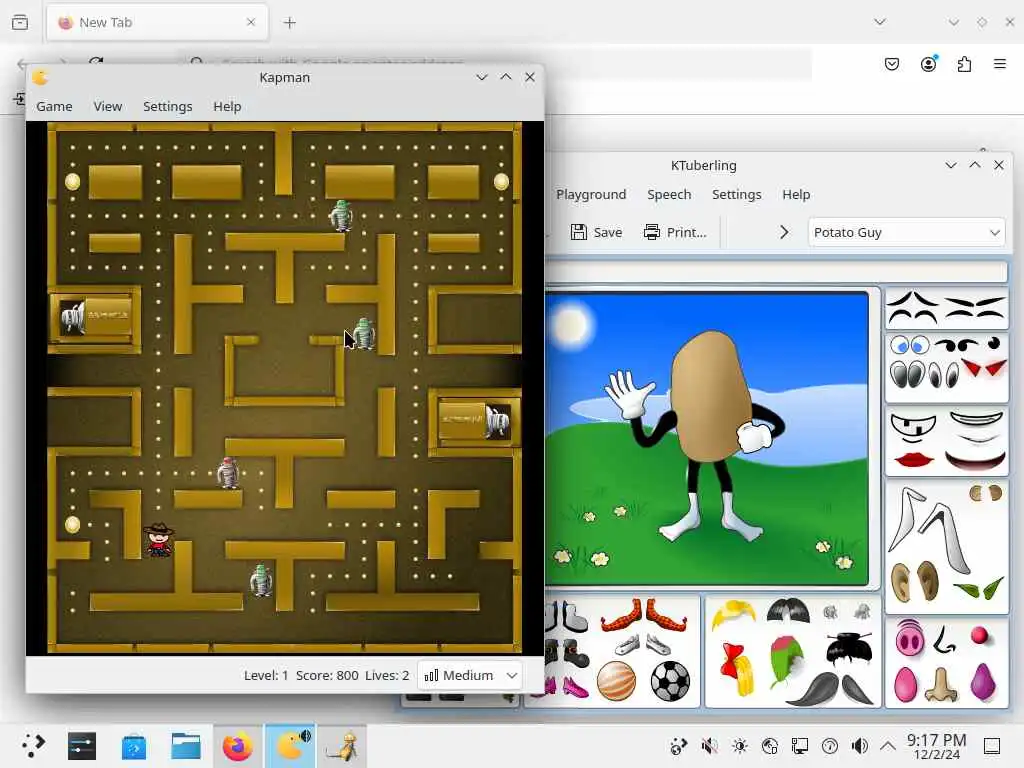Pick the red lips mouth piece
Screen dimensions: 1024x768
(914, 460)
